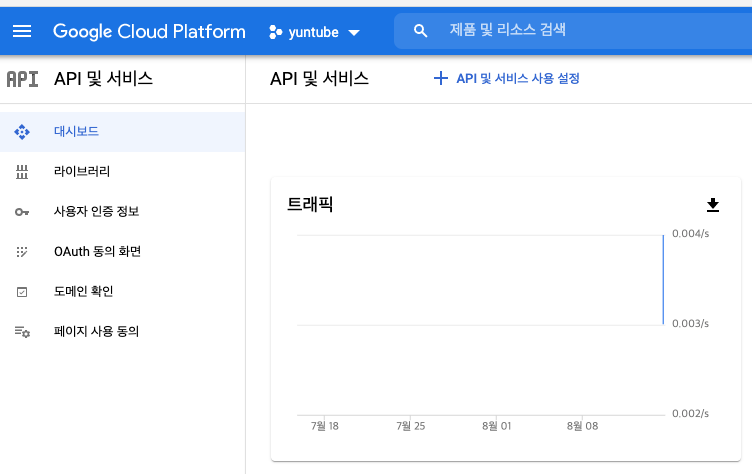Click API 및 서비스 사용 설정 link

point(506,79)
